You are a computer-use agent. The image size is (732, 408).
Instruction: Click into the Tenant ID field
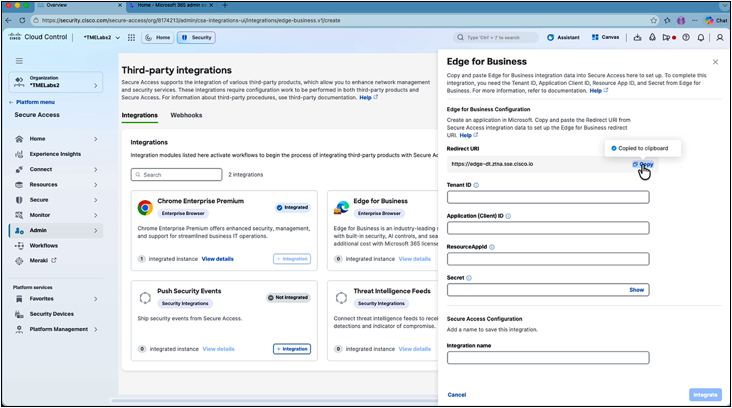coord(548,197)
